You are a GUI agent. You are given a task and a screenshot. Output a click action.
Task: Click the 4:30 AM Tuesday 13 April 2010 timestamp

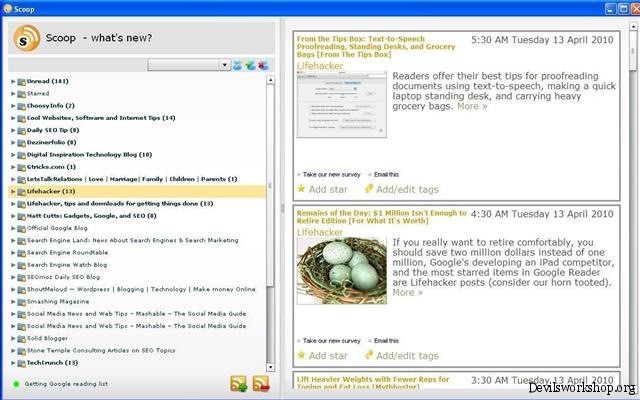point(542,214)
